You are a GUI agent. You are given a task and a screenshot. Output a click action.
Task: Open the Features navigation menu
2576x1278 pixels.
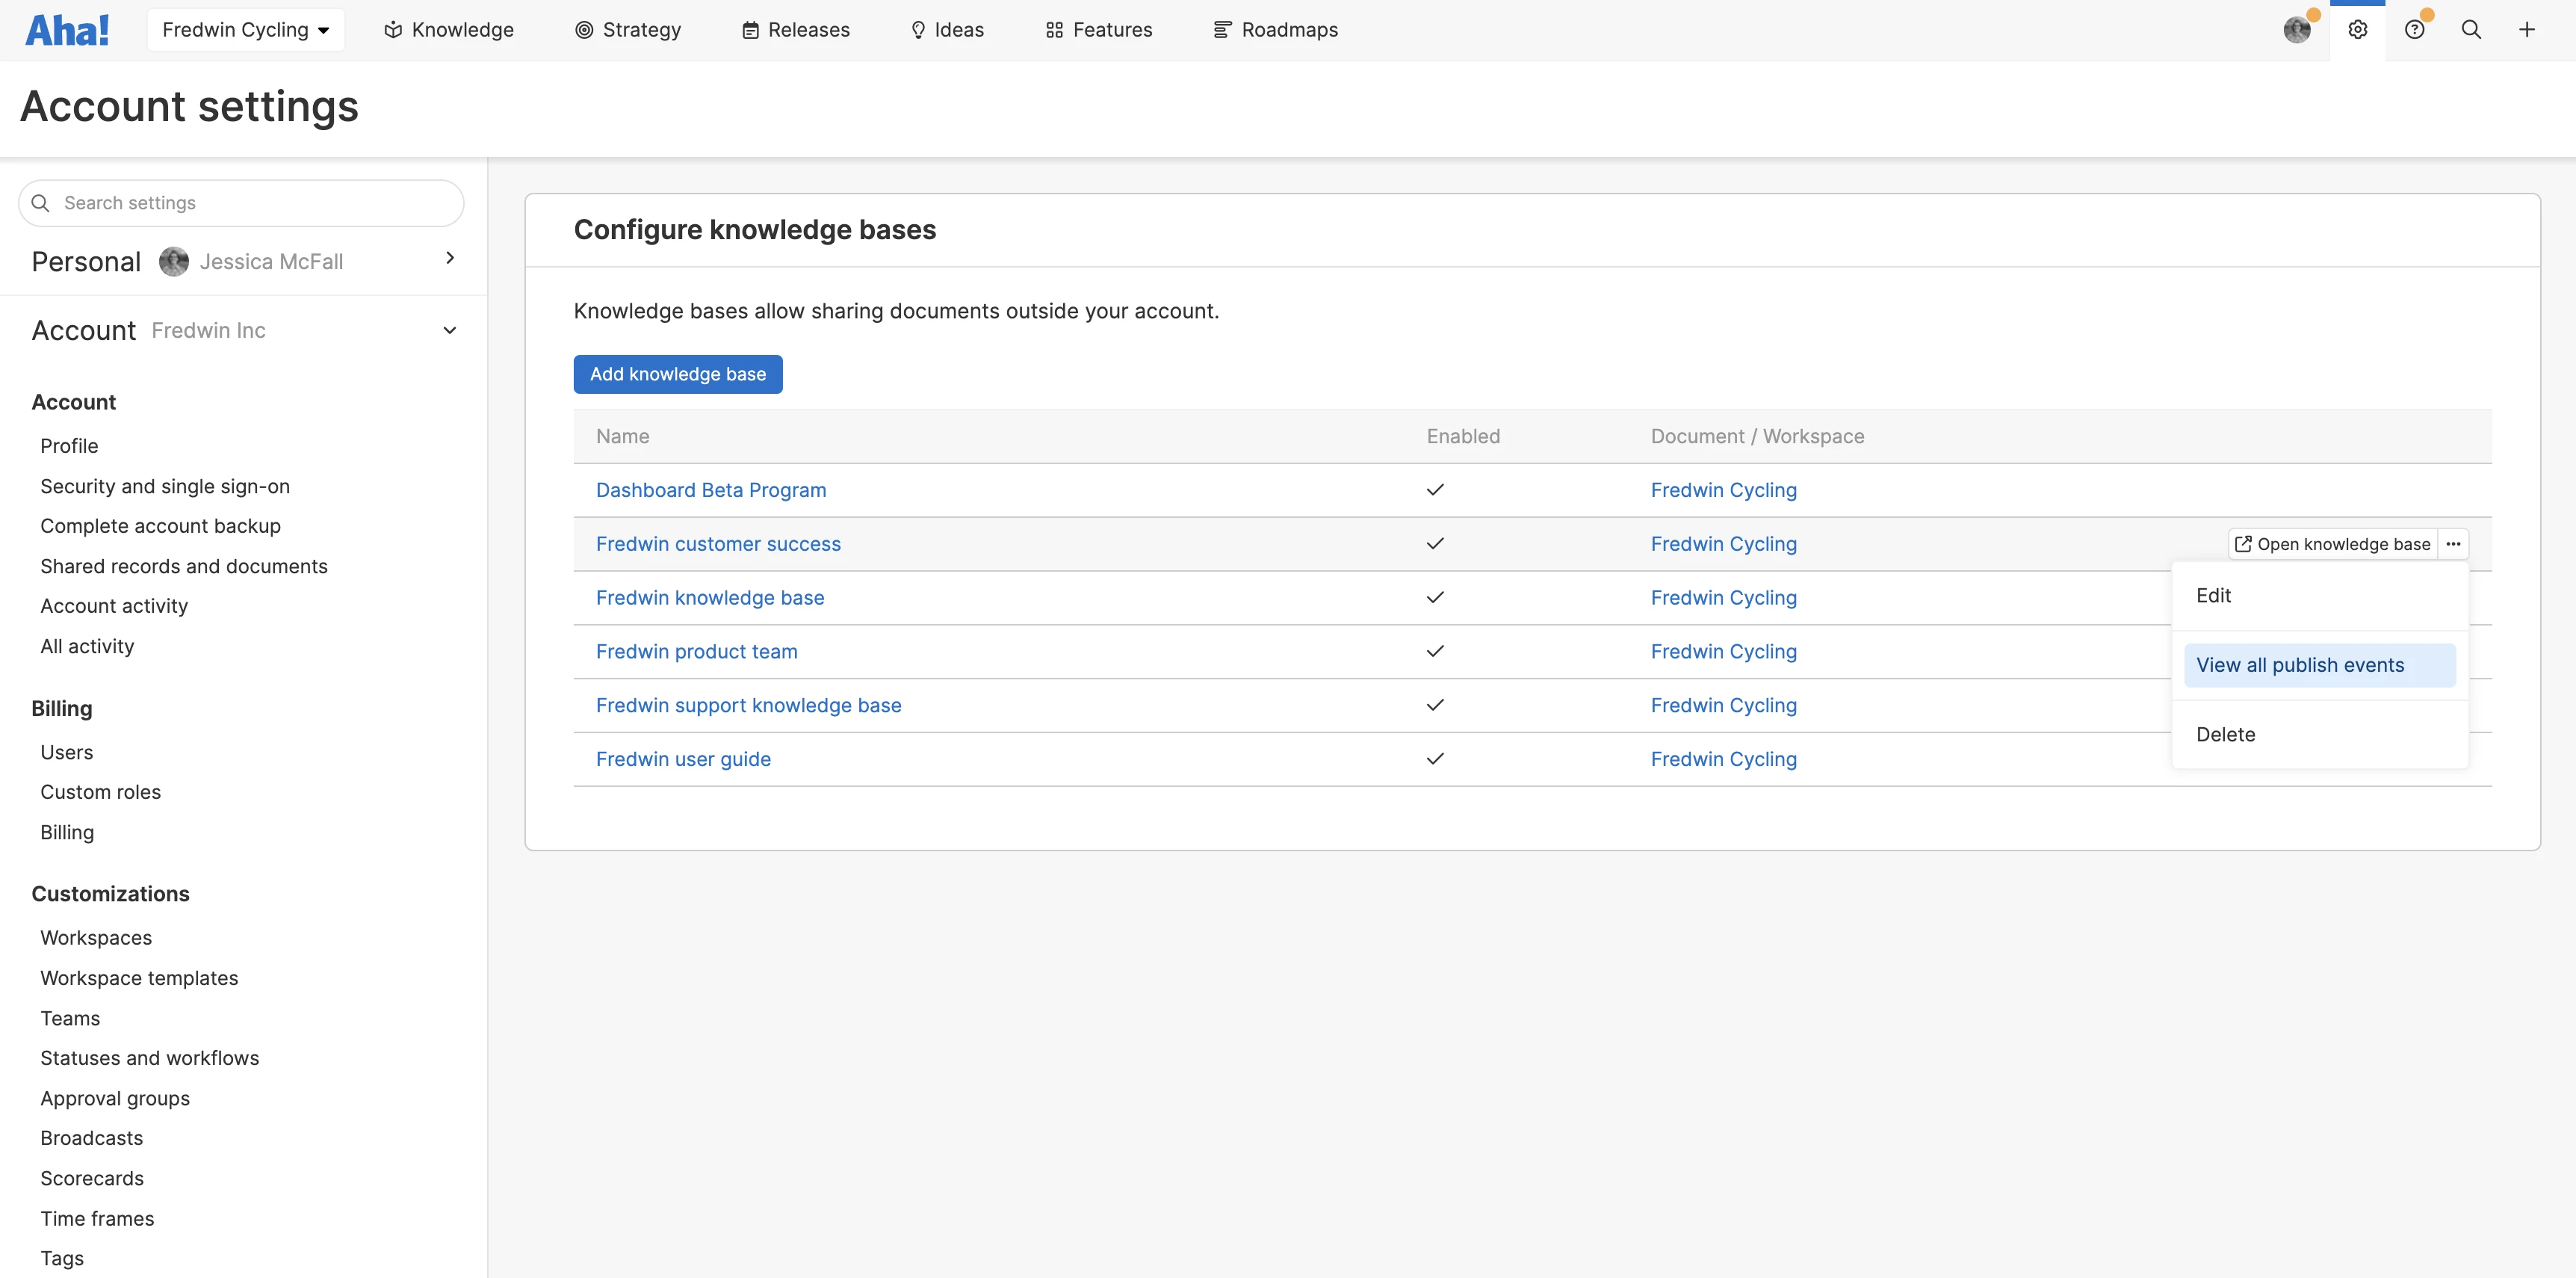point(1099,30)
